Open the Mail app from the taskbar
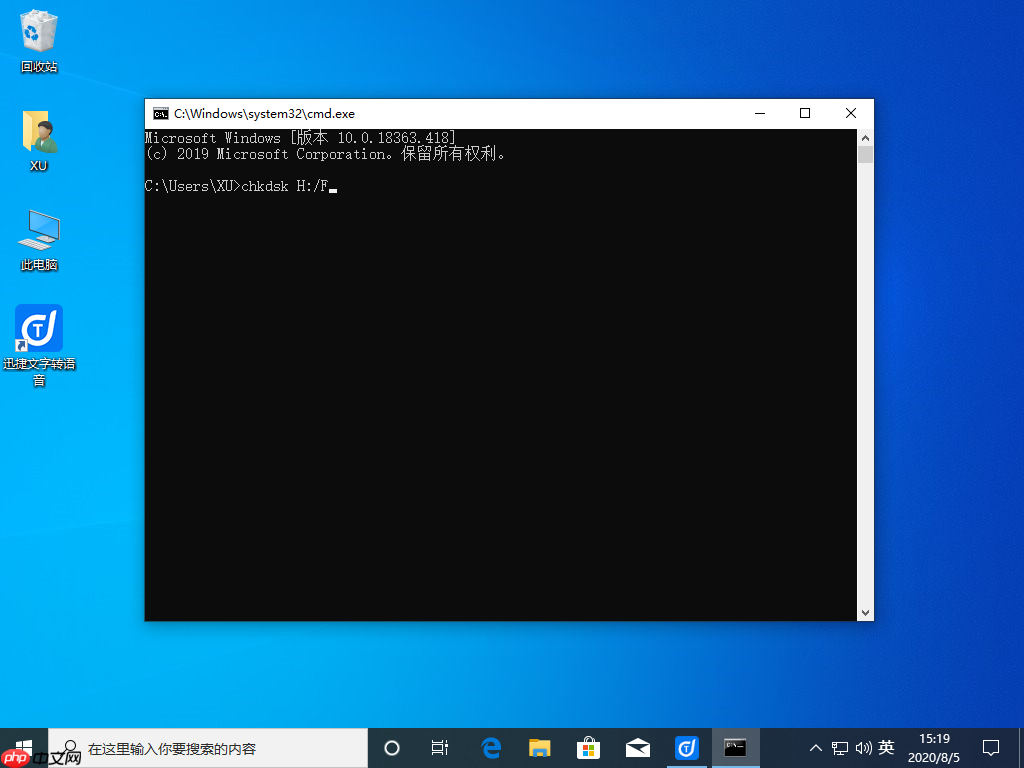Viewport: 1024px width, 768px height. [637, 747]
